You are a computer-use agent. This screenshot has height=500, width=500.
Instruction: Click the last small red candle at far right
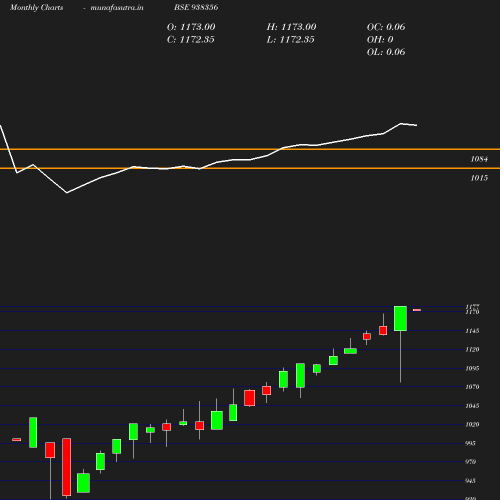click(x=417, y=310)
